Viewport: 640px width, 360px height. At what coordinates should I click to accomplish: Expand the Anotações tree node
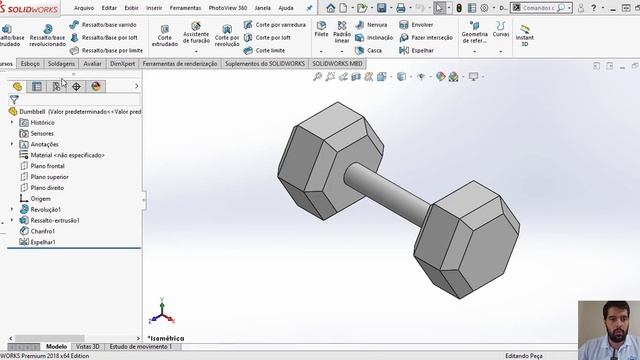[12, 144]
